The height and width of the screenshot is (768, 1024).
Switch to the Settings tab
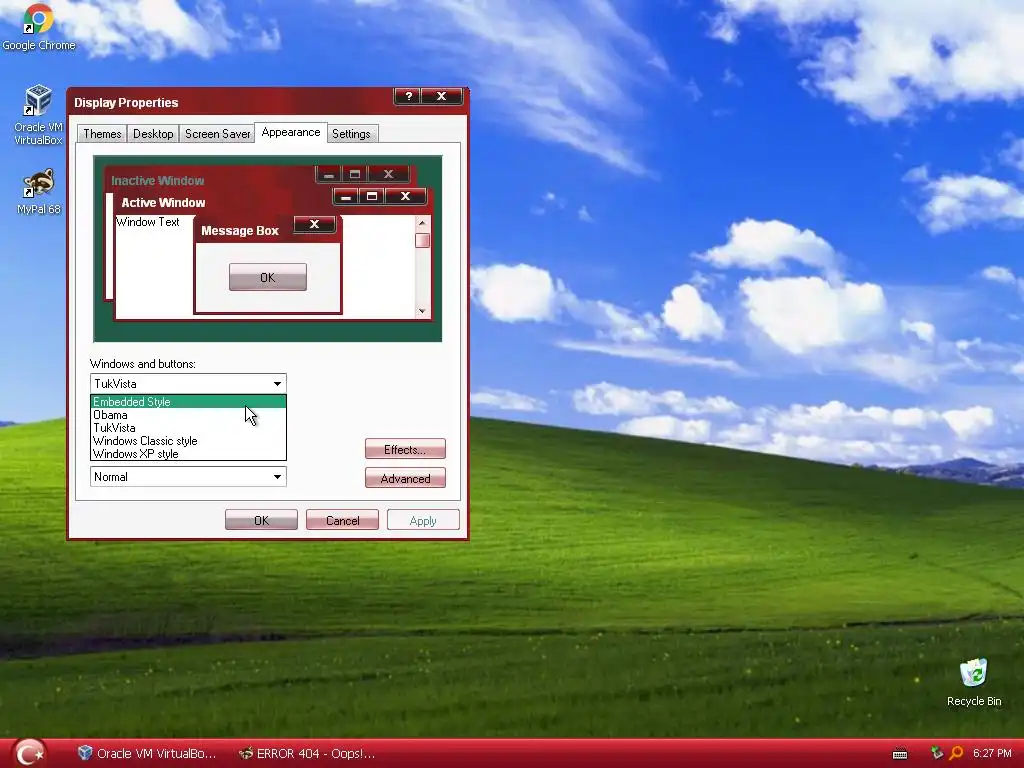coord(351,134)
